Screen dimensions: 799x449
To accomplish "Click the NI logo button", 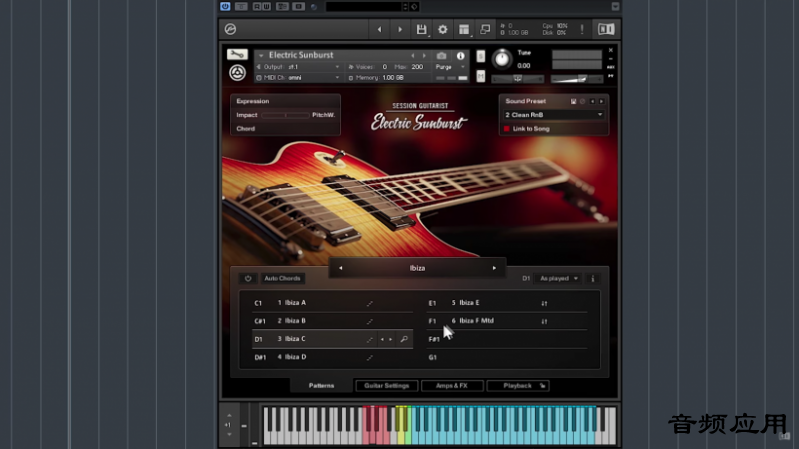I will (x=606, y=29).
